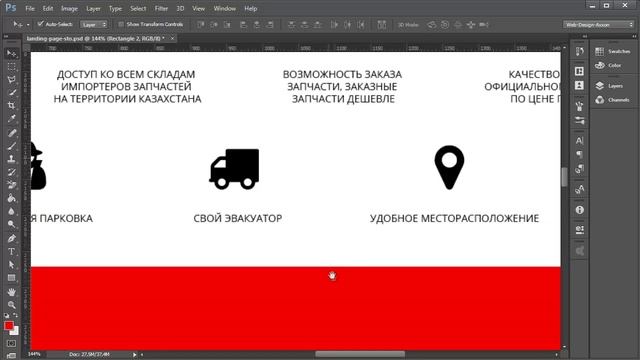Open the Brush Presets panel icon
This screenshot has width=640, height=360.
tap(579, 121)
